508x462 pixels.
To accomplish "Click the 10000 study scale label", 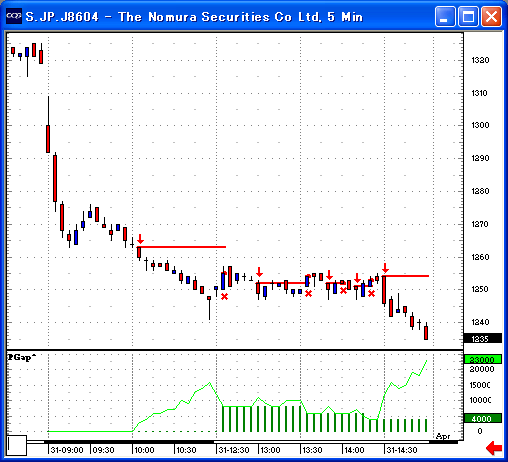I will pos(480,400).
